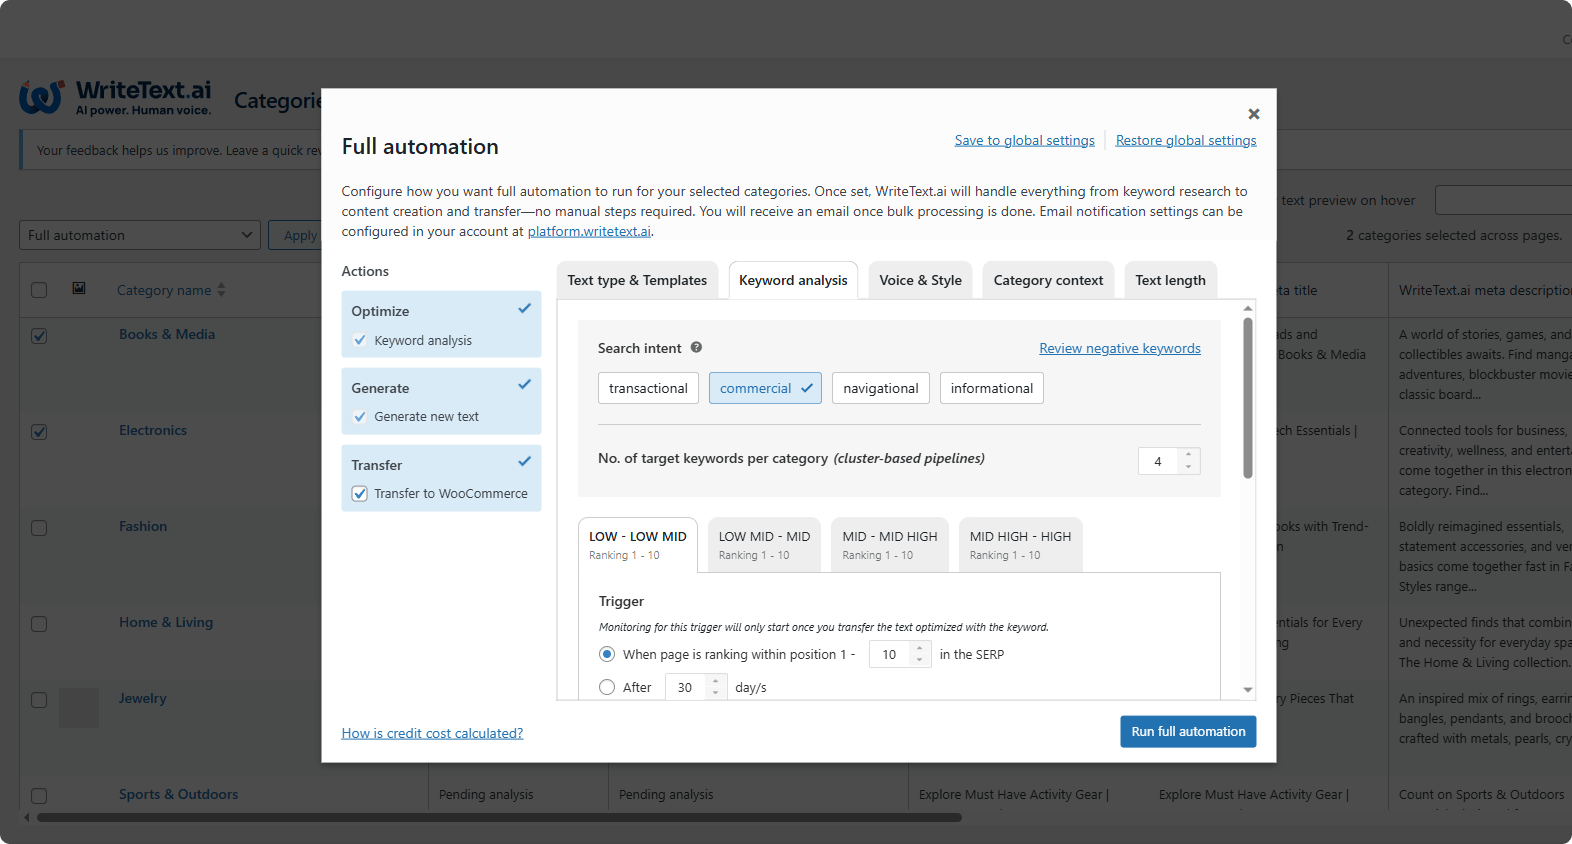Open the Voice & Style tab
Image resolution: width=1572 pixels, height=844 pixels.
click(x=920, y=280)
